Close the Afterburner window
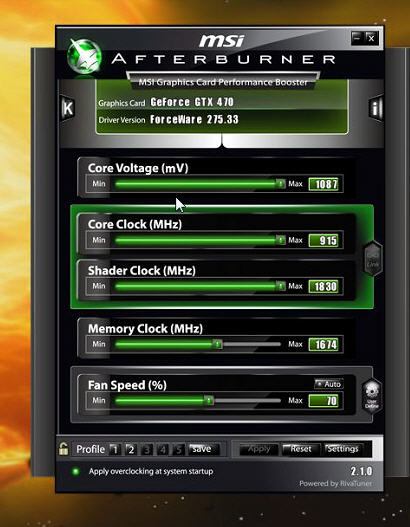 pyautogui.click(x=371, y=38)
